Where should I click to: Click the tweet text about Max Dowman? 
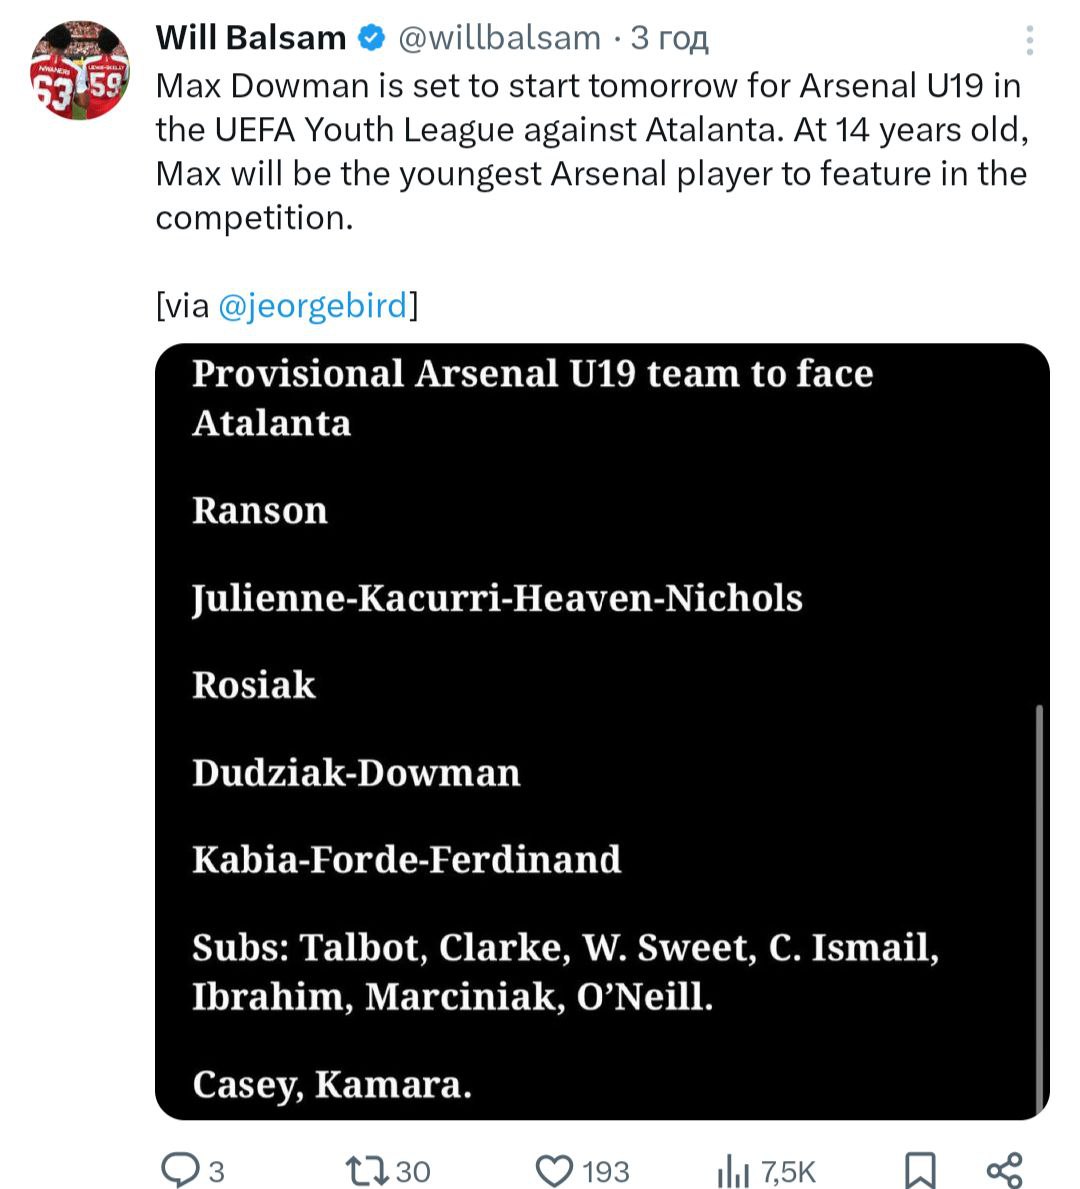pyautogui.click(x=590, y=150)
